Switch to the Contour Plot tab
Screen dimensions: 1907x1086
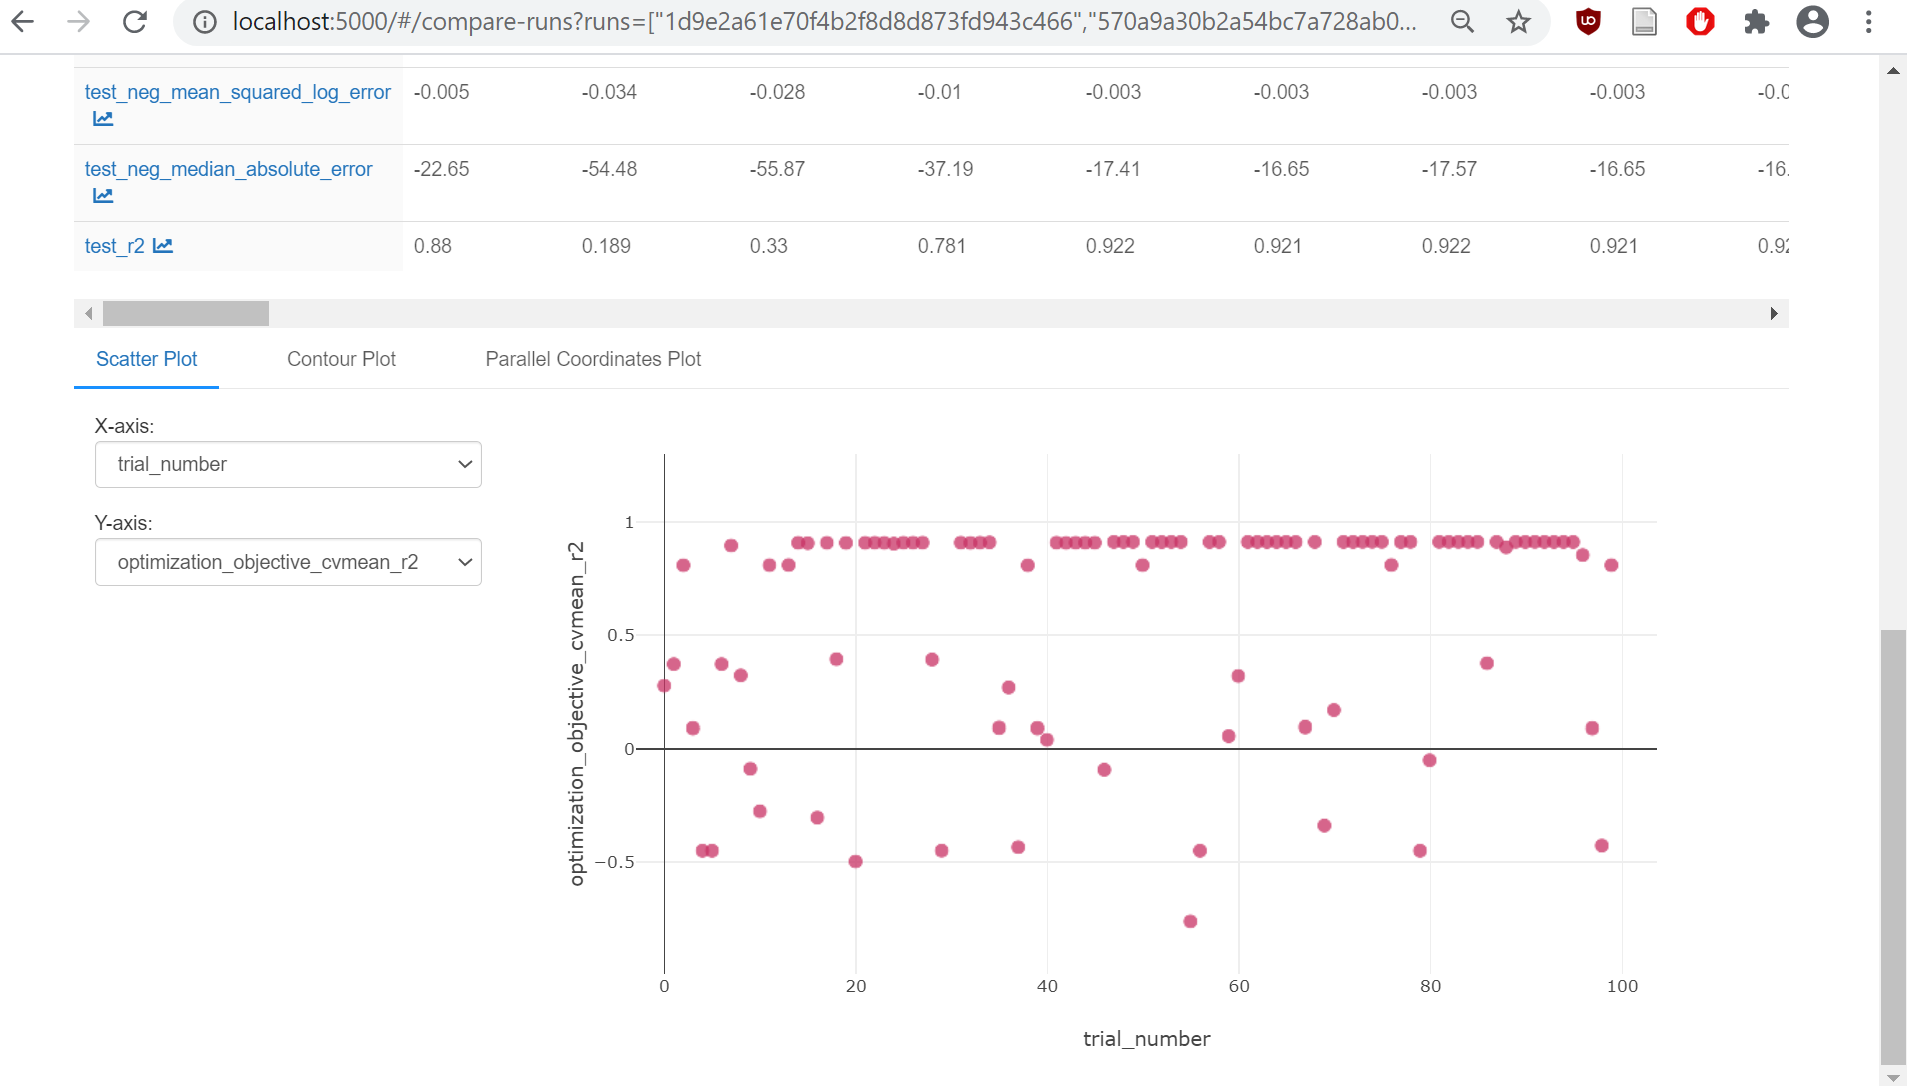341,359
